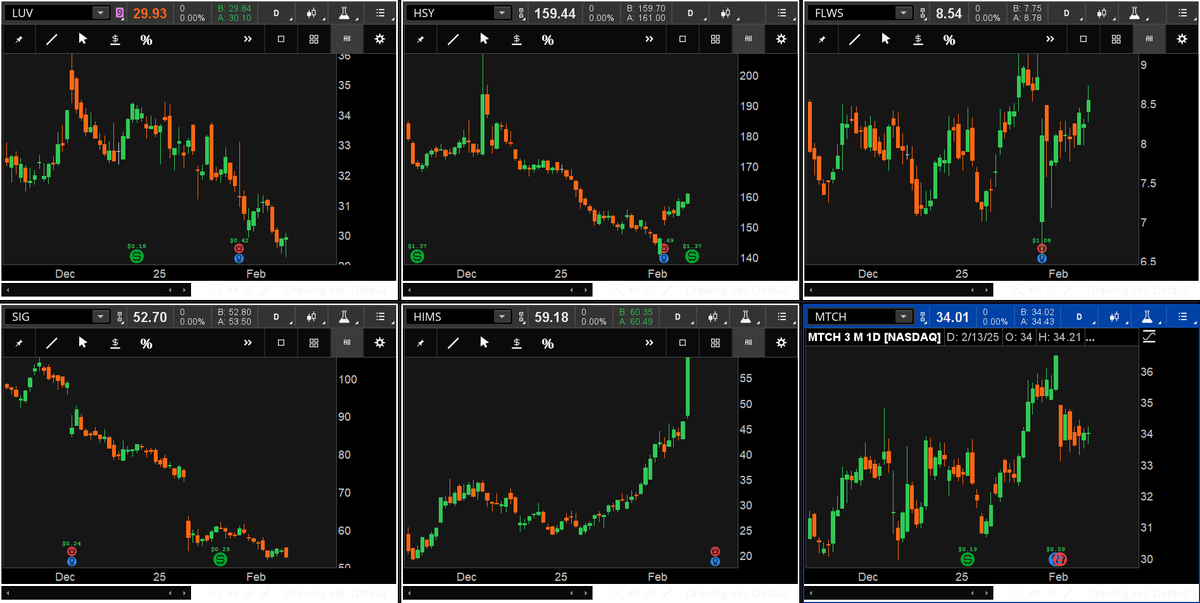
Task: Select the trendline drawing tool in LUV chart
Action: click(x=52, y=39)
